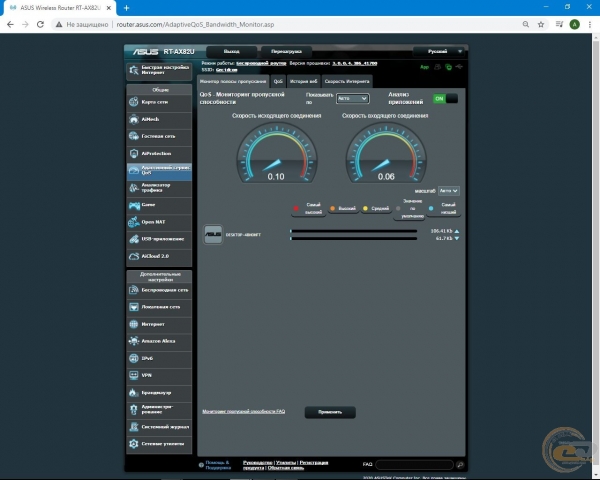Open Wireless (Беспроводная сеть) settings icon
600x480 pixels.
(x=134, y=290)
